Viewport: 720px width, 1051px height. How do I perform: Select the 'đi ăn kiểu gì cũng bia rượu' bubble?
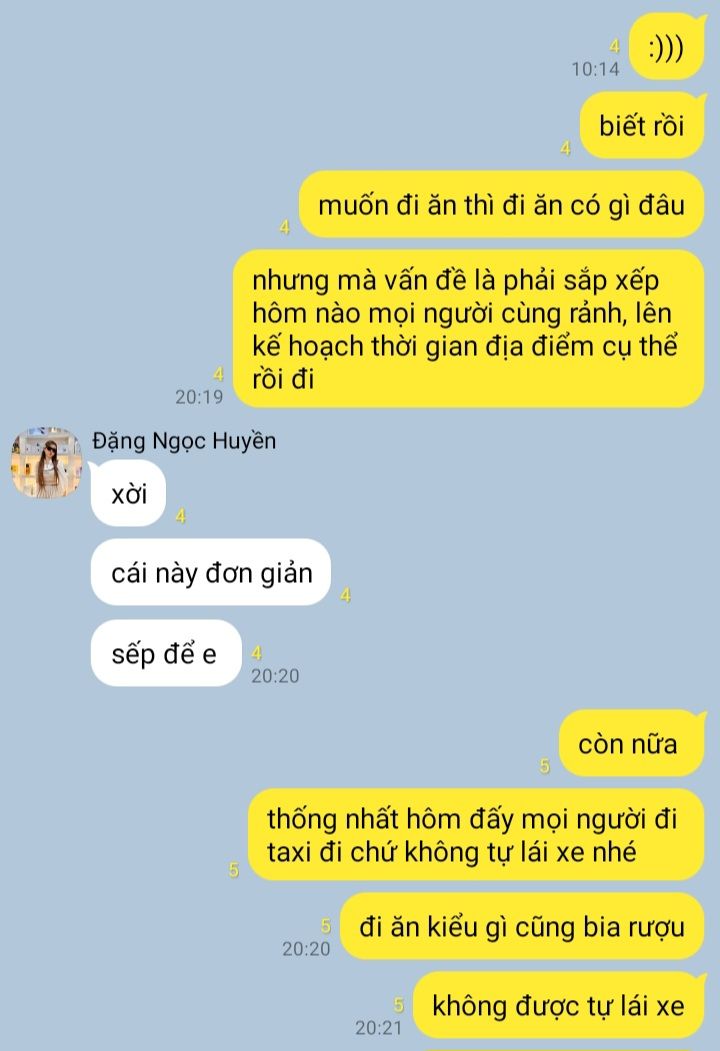tap(522, 926)
